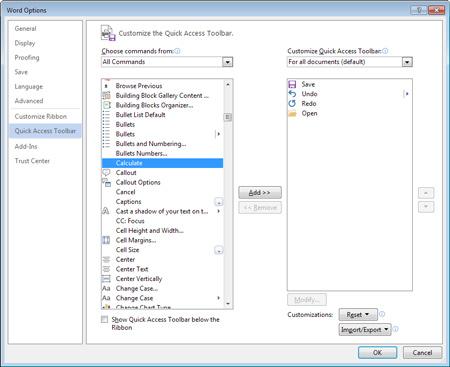Viewport: 450px width, 367px height.
Task: Open the Choose commands from dropdown
Action: pyautogui.click(x=228, y=62)
